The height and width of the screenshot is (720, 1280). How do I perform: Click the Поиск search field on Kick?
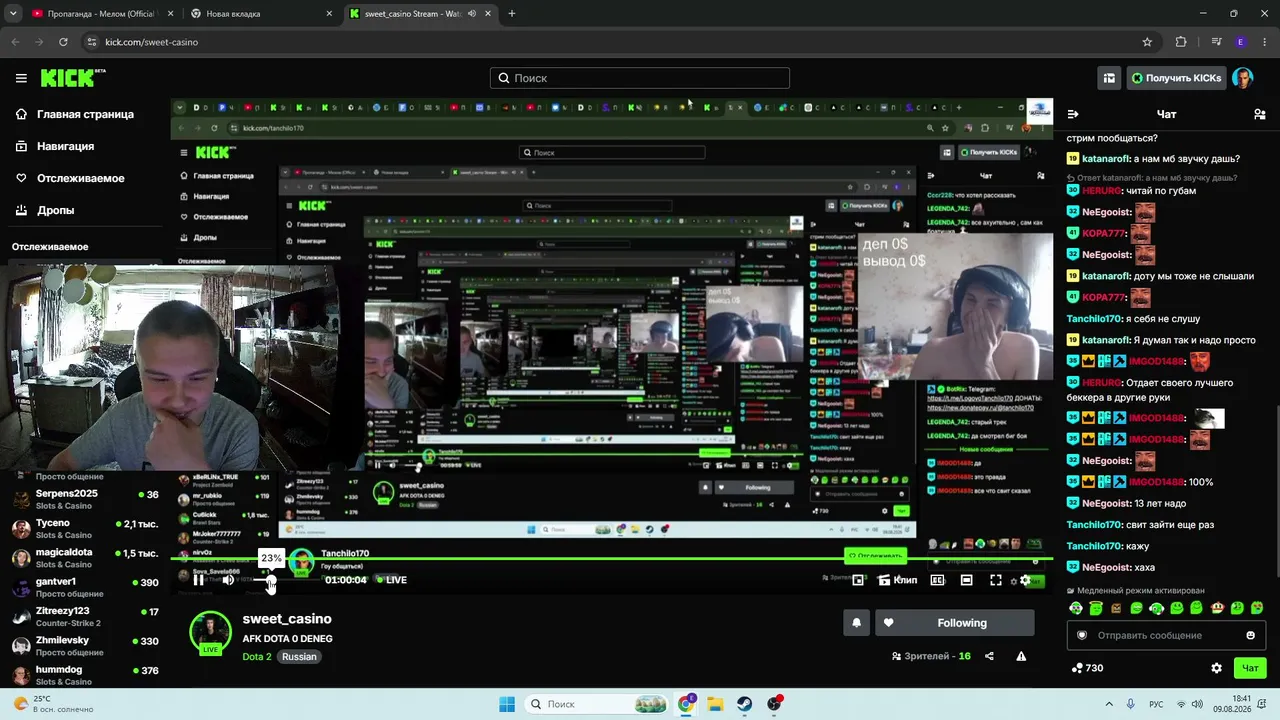[640, 78]
